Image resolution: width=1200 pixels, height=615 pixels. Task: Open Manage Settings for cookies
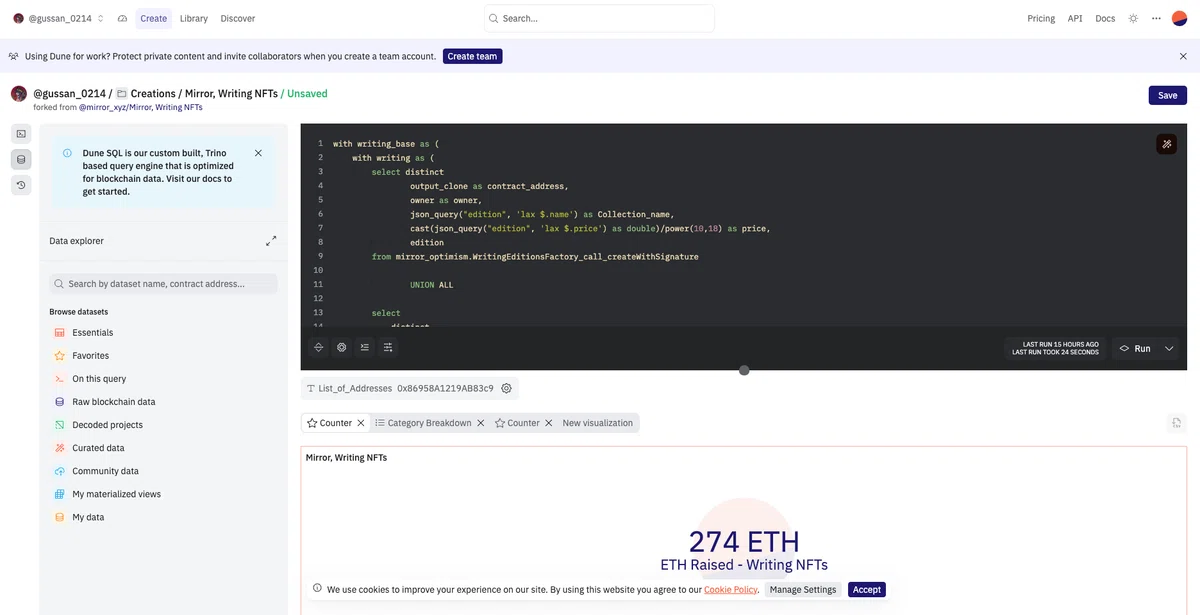click(803, 590)
